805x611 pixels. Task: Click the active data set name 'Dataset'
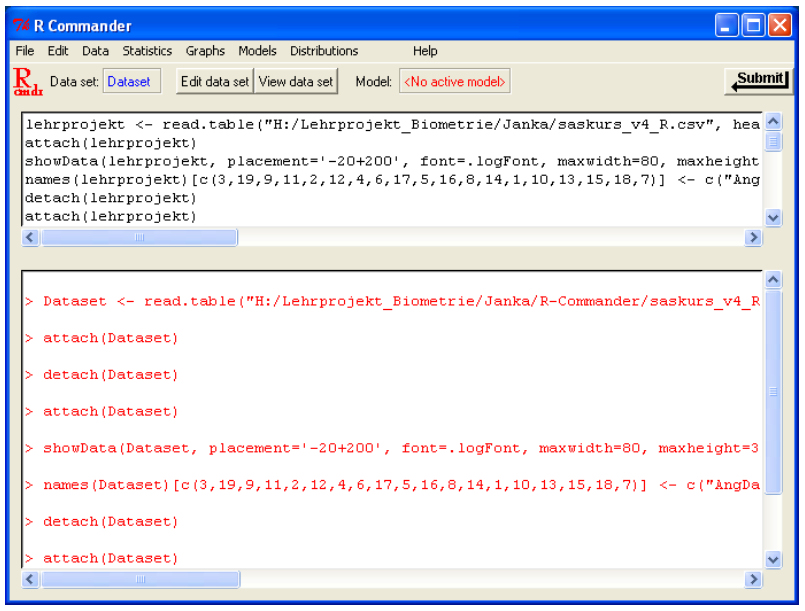129,82
